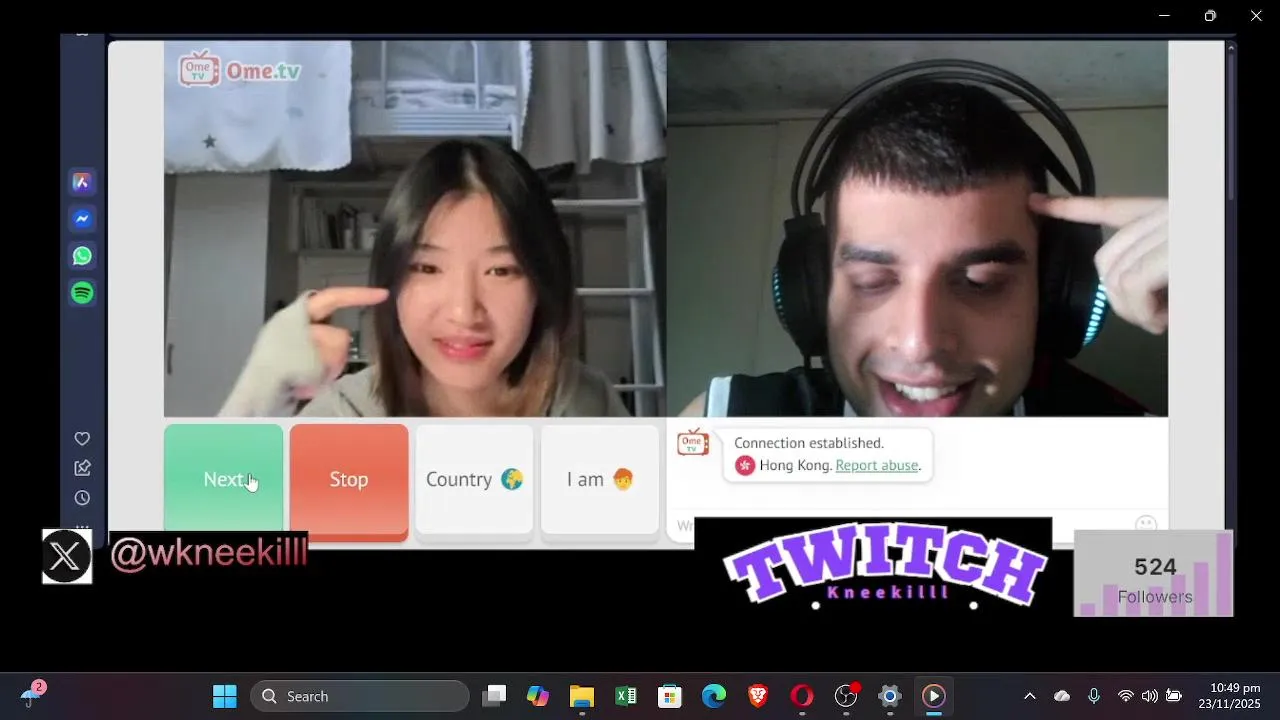
Task: Click the Next button
Action: (x=223, y=480)
